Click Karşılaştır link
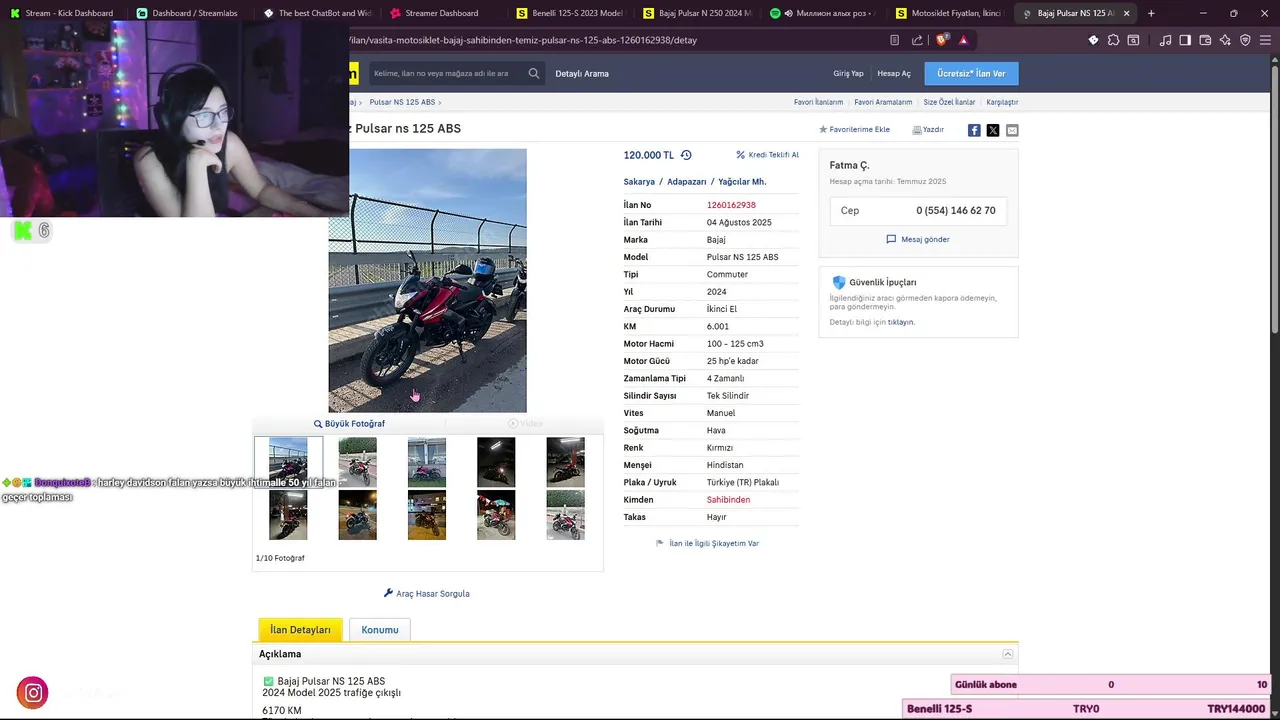The width and height of the screenshot is (1280, 720). (1002, 102)
